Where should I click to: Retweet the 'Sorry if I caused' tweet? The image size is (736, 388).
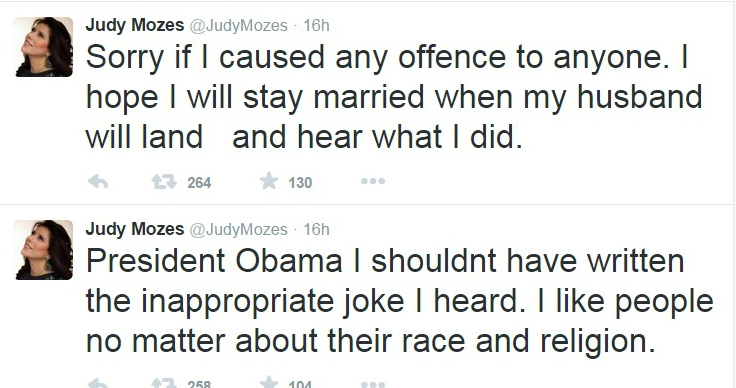coord(164,182)
